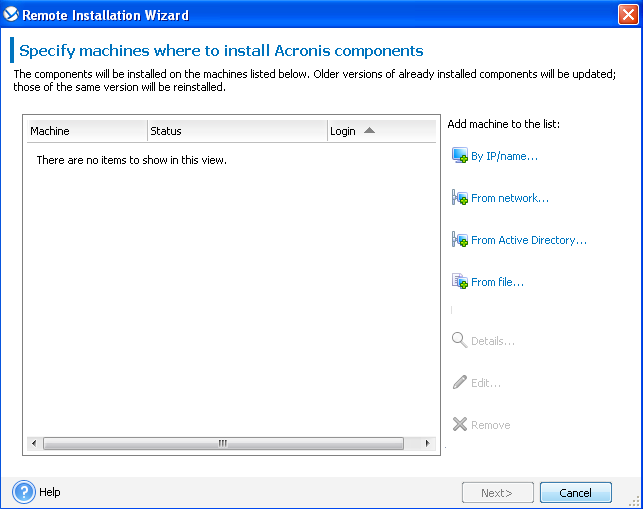The width and height of the screenshot is (643, 509).
Task: Click the 'There are no items' message
Action: click(x=132, y=160)
